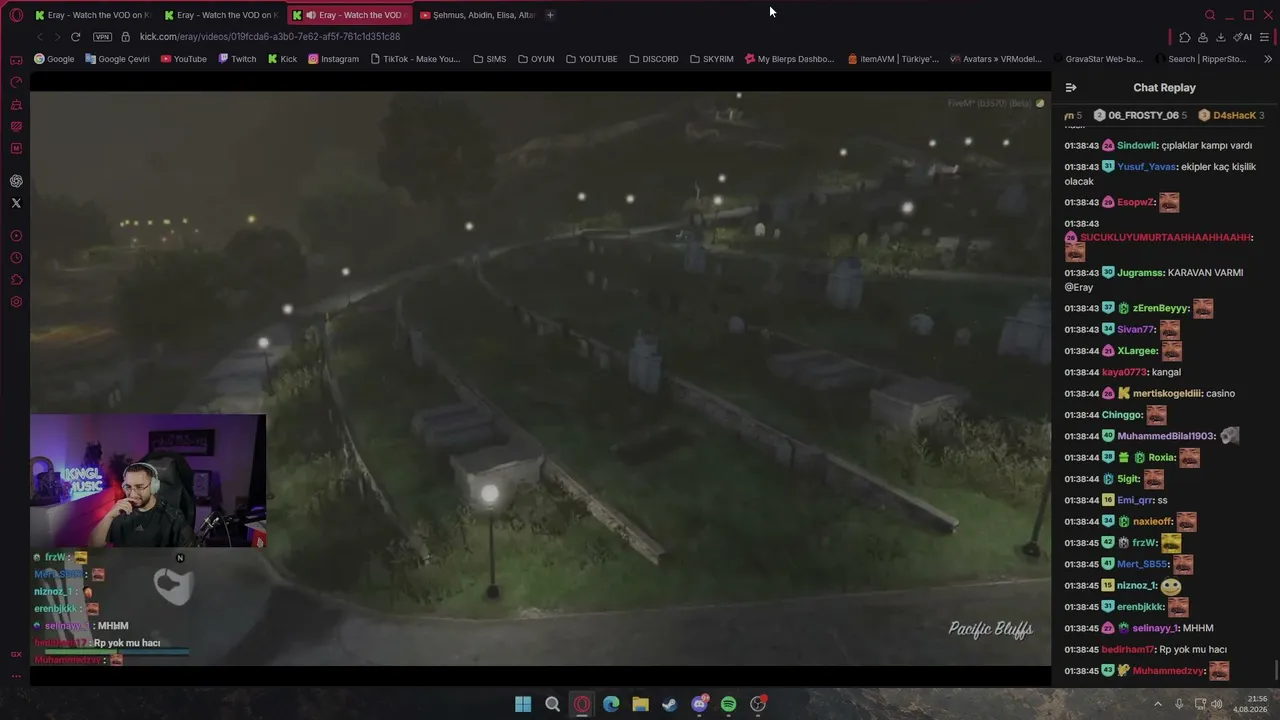Open Spotify from the taskbar
The height and width of the screenshot is (720, 1280).
point(728,704)
